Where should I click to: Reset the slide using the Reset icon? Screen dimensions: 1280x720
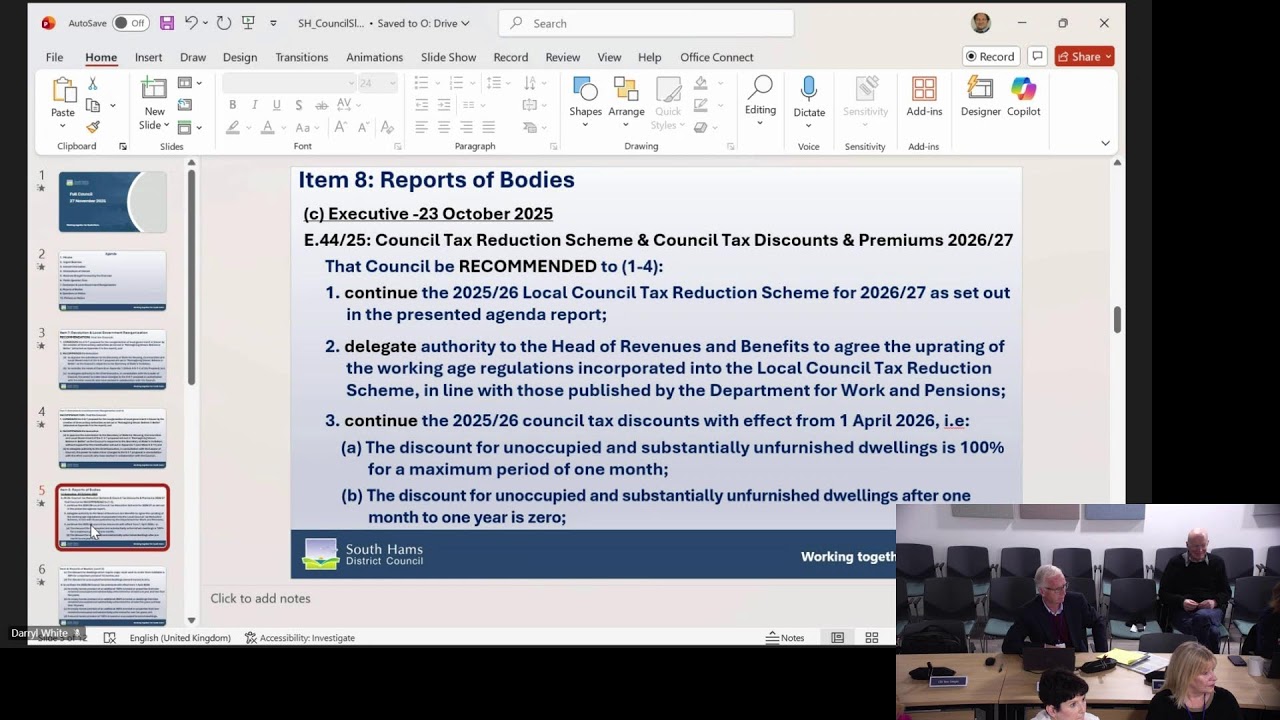[185, 105]
